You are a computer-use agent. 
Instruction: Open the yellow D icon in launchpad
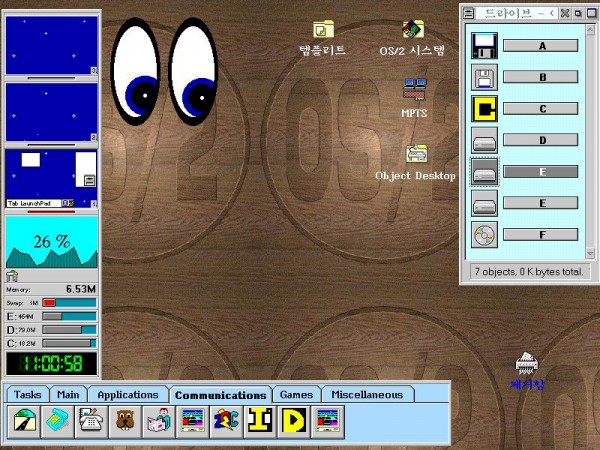tap(292, 422)
